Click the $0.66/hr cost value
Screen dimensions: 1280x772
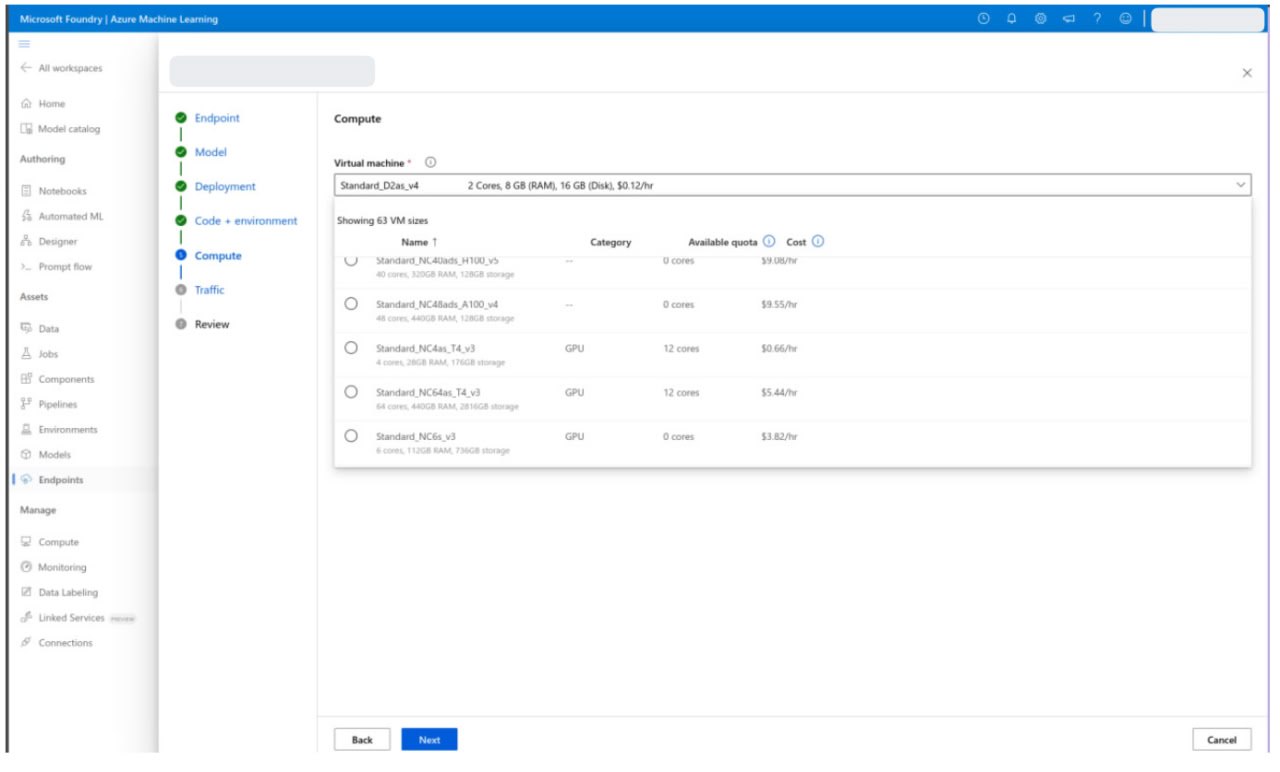[779, 349]
